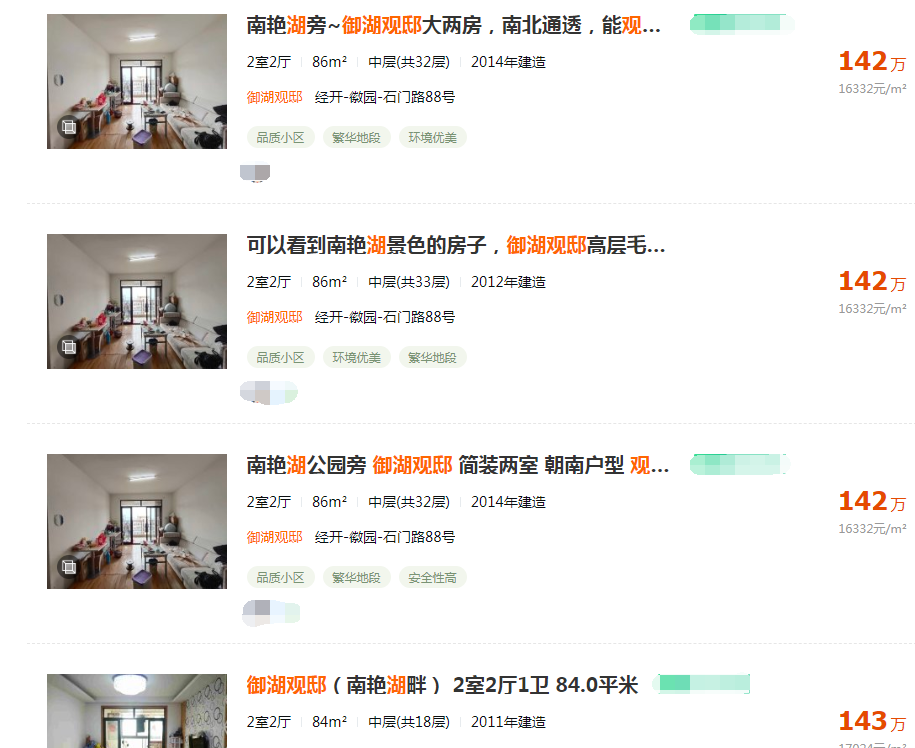Open listing 御湖观邸（南艳湖畔）2室2厅1卫 84.0平米
Screen dimensions: 915x748
[442, 686]
